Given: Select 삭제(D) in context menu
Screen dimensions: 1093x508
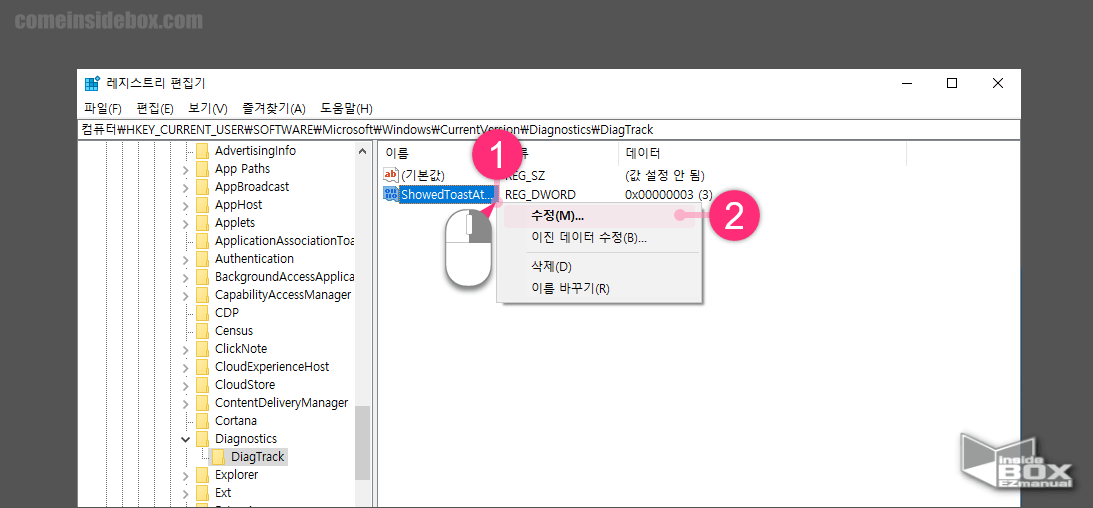Looking at the screenshot, I should [551, 267].
